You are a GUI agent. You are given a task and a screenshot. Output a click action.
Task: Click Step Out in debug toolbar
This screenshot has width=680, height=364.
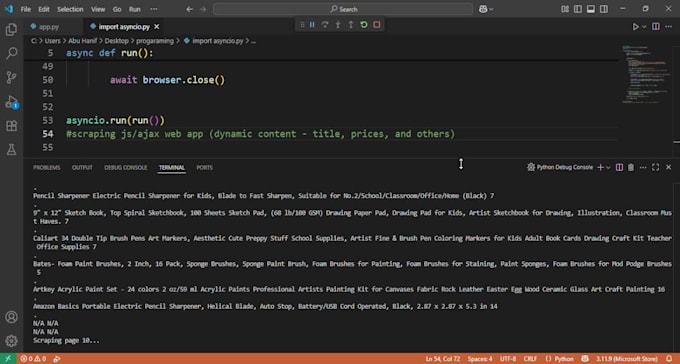(x=351, y=25)
